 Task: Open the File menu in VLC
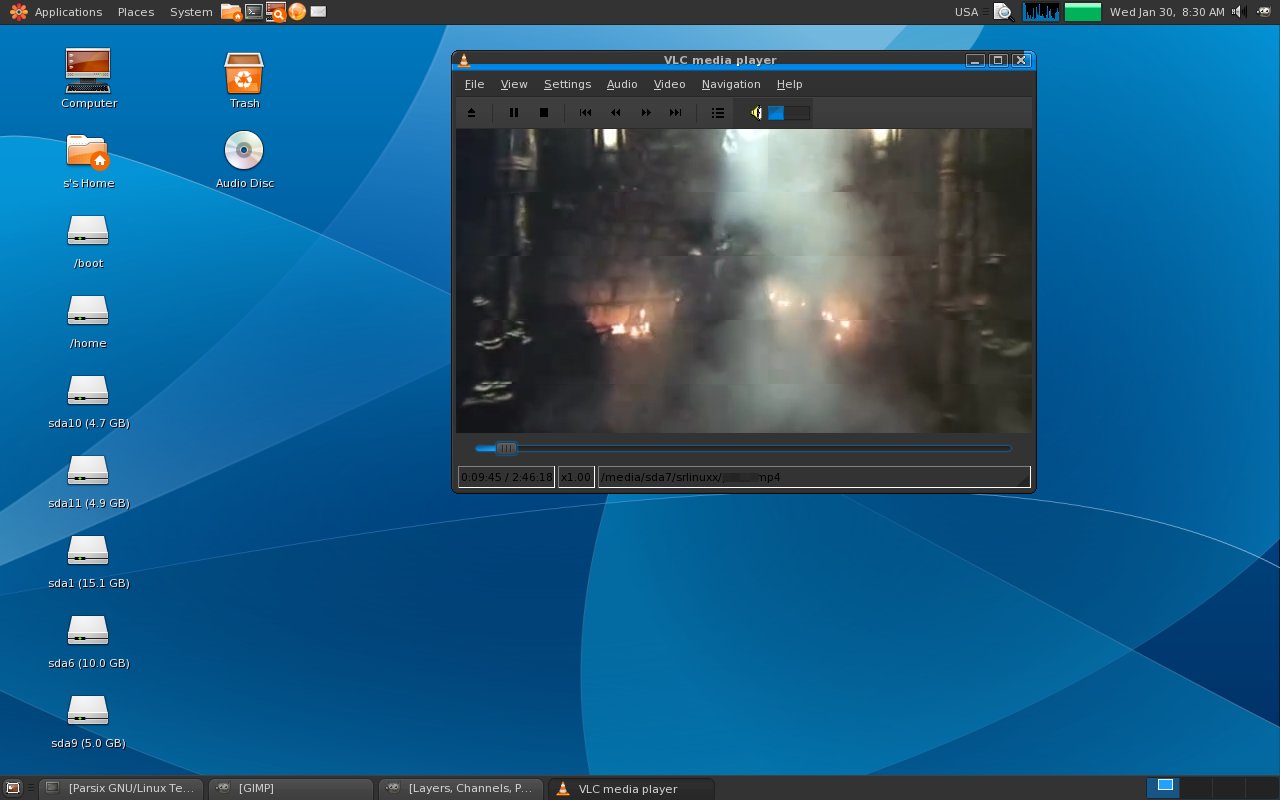474,84
